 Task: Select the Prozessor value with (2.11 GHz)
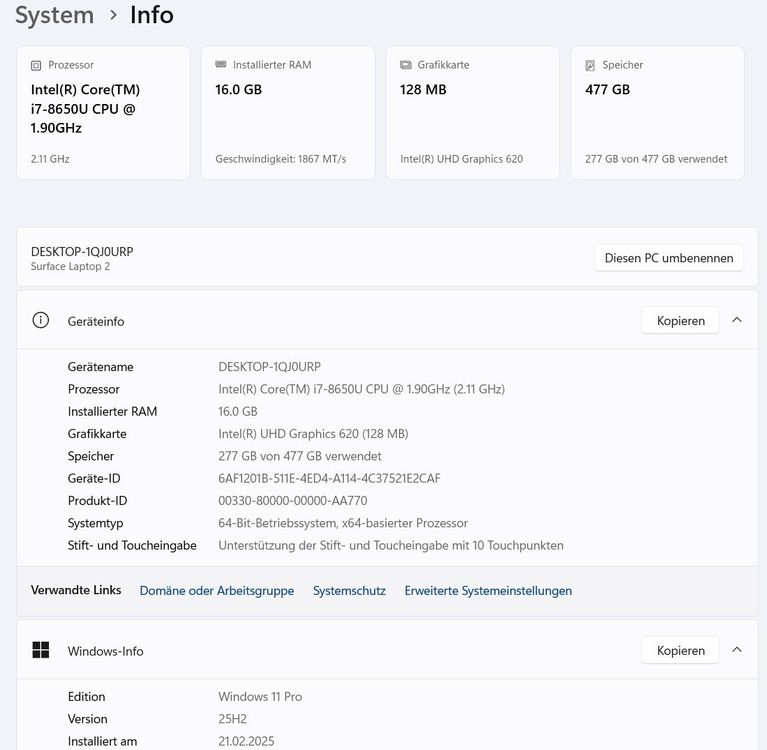[361, 389]
